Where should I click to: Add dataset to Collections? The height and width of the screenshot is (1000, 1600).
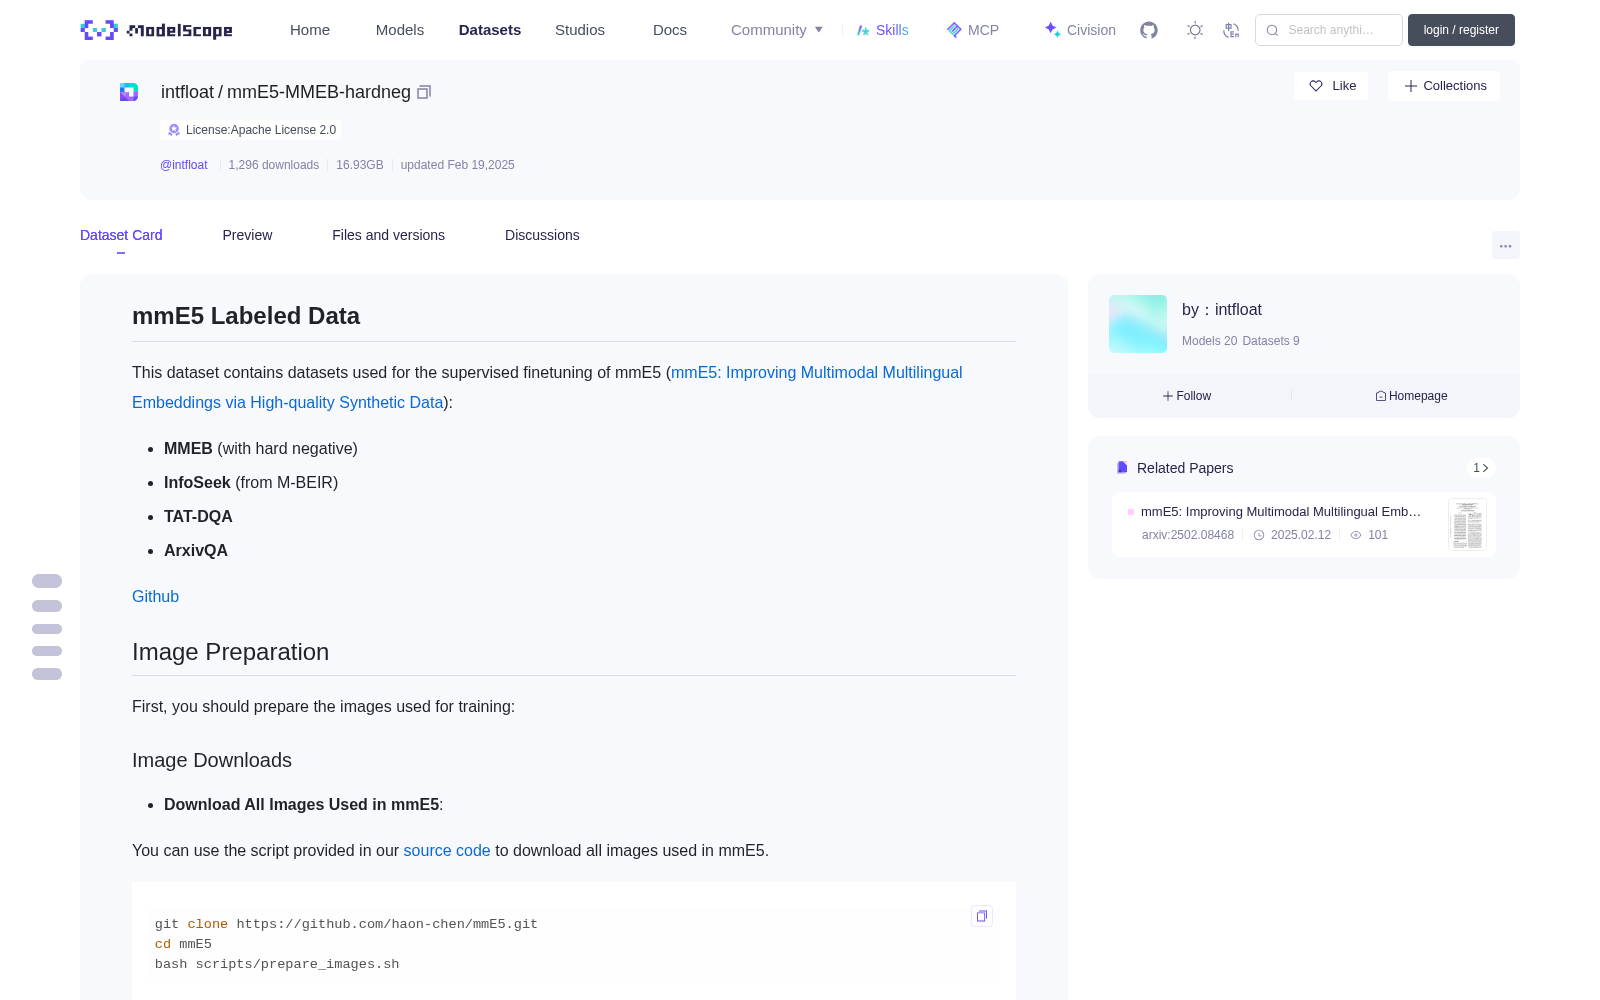click(1444, 86)
